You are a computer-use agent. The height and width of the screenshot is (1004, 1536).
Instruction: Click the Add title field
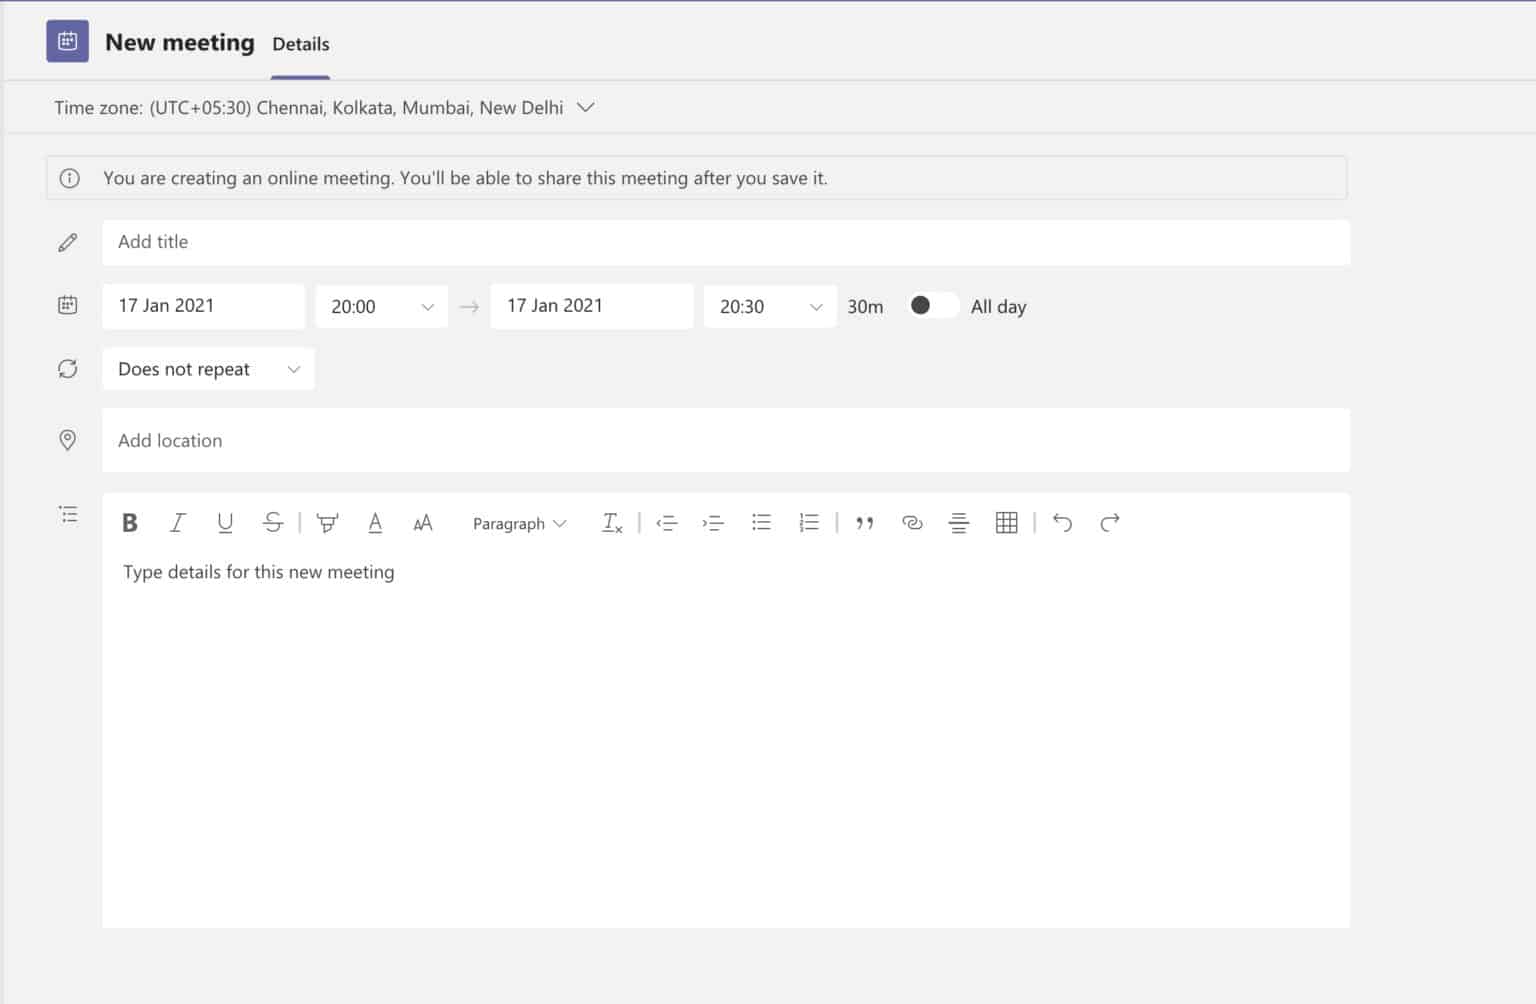[400, 242]
